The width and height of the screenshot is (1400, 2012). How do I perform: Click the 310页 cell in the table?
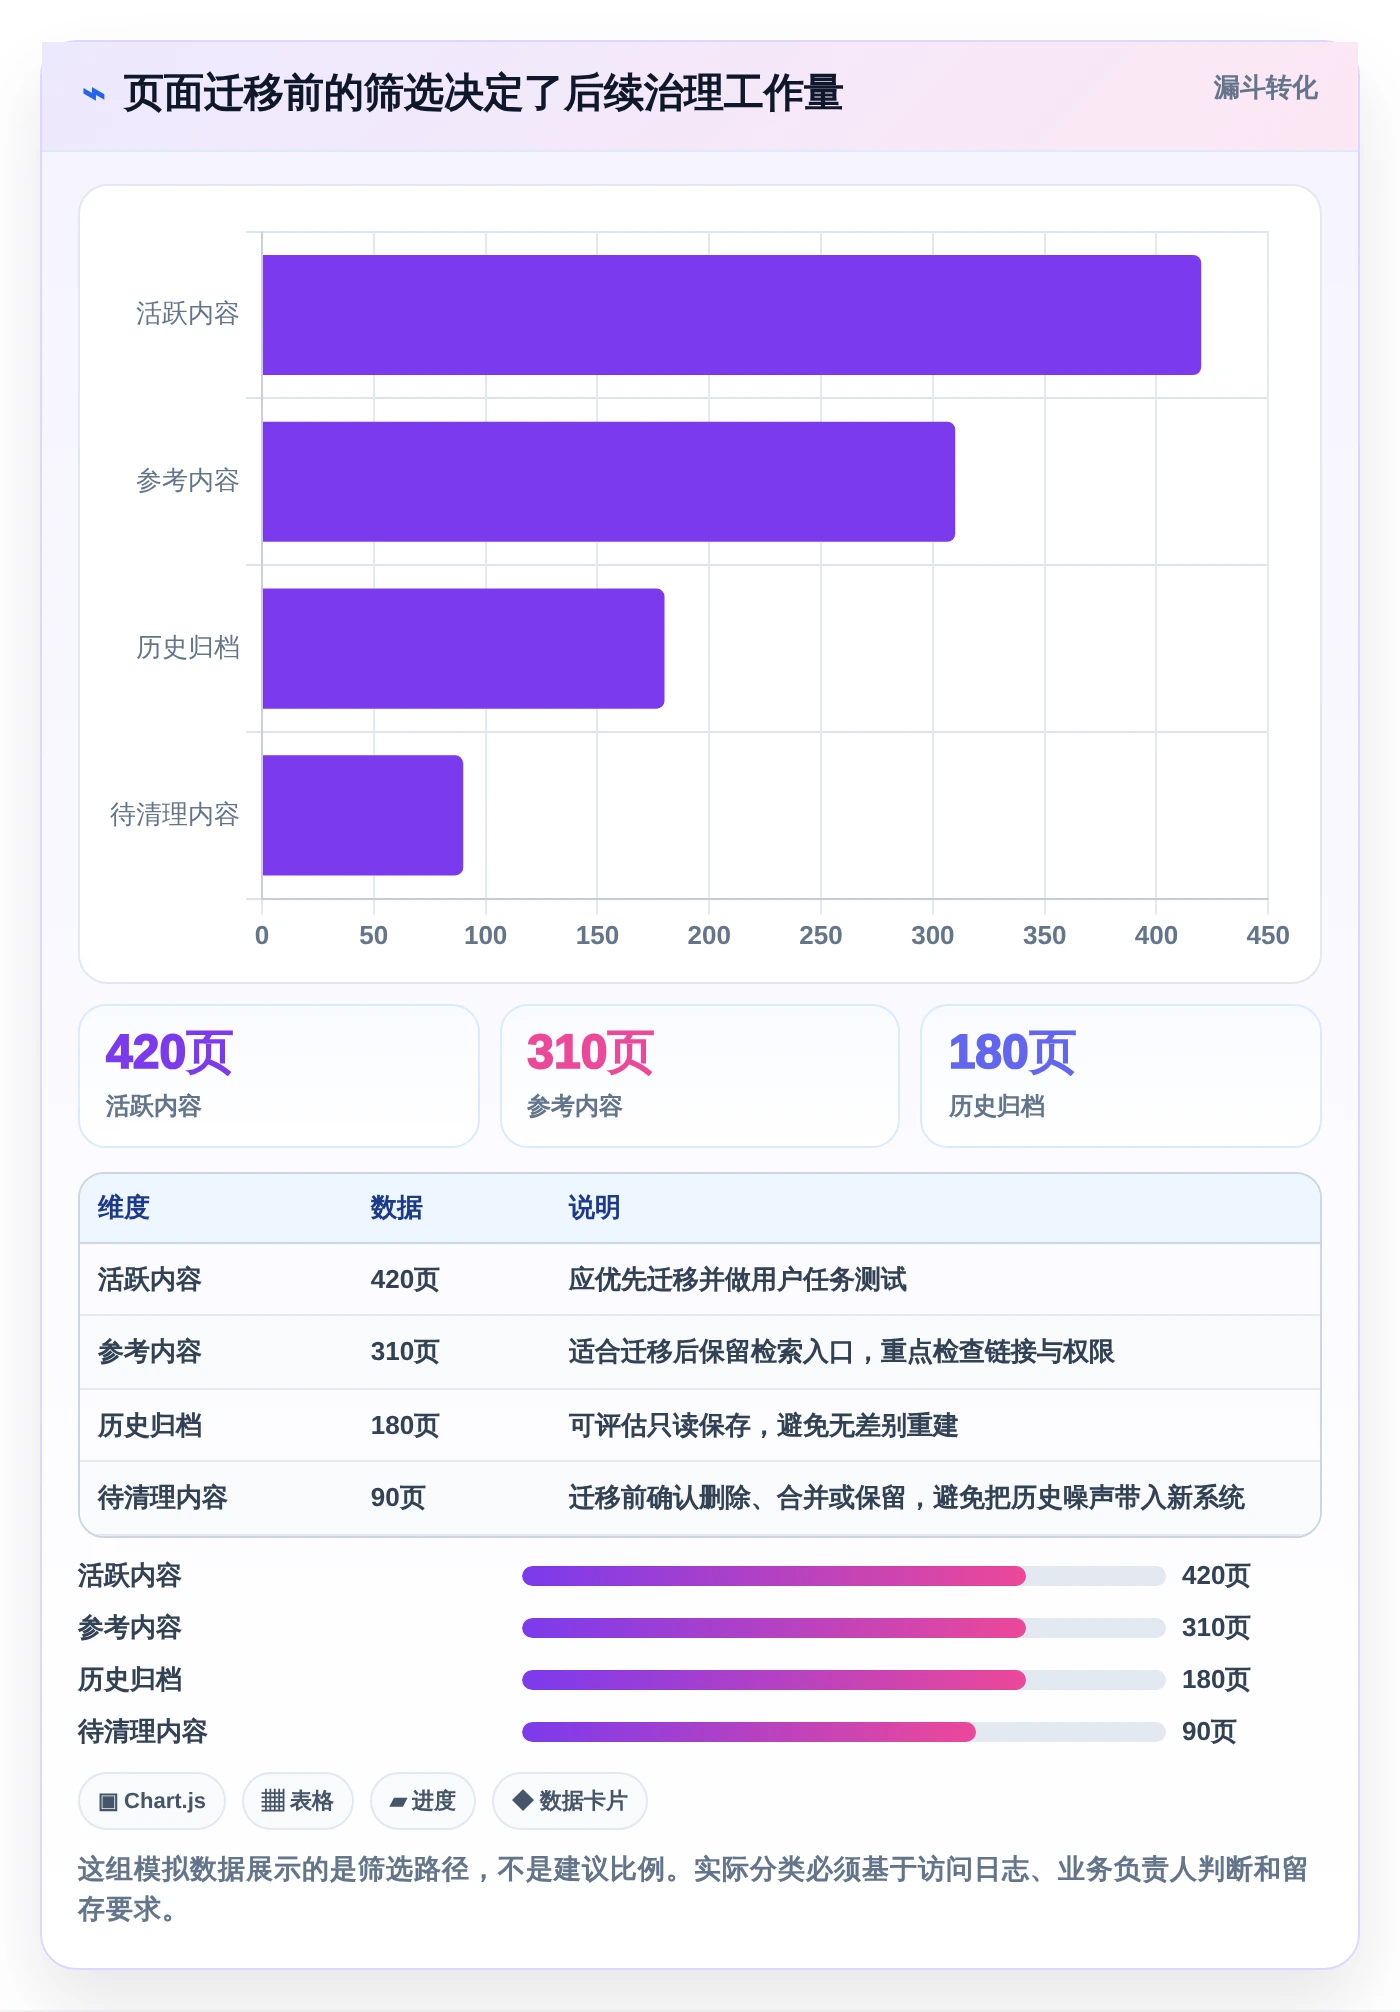[405, 1352]
